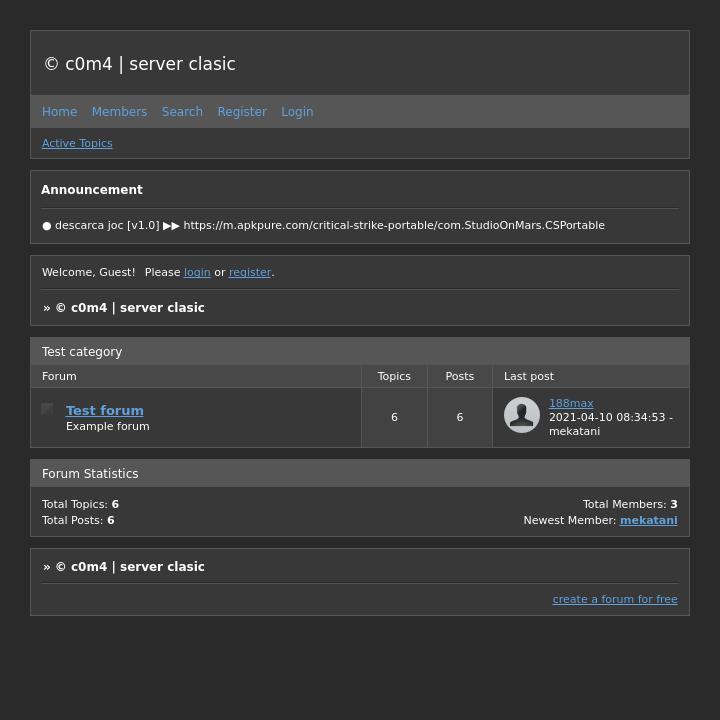The image size is (720, 720).
Task: Click the 'register' link in the welcome message
Action: (x=250, y=273)
